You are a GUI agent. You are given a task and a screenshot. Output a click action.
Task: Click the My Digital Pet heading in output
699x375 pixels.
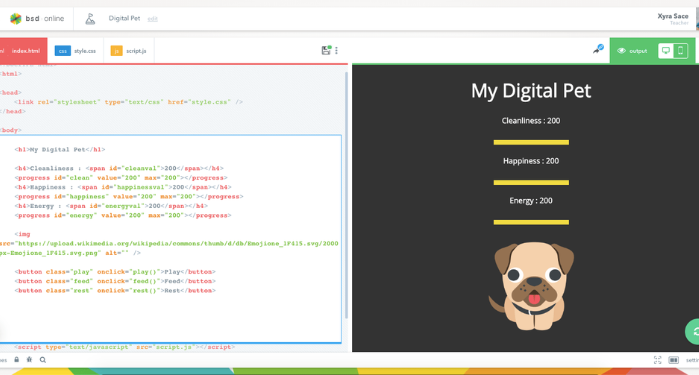(x=531, y=91)
